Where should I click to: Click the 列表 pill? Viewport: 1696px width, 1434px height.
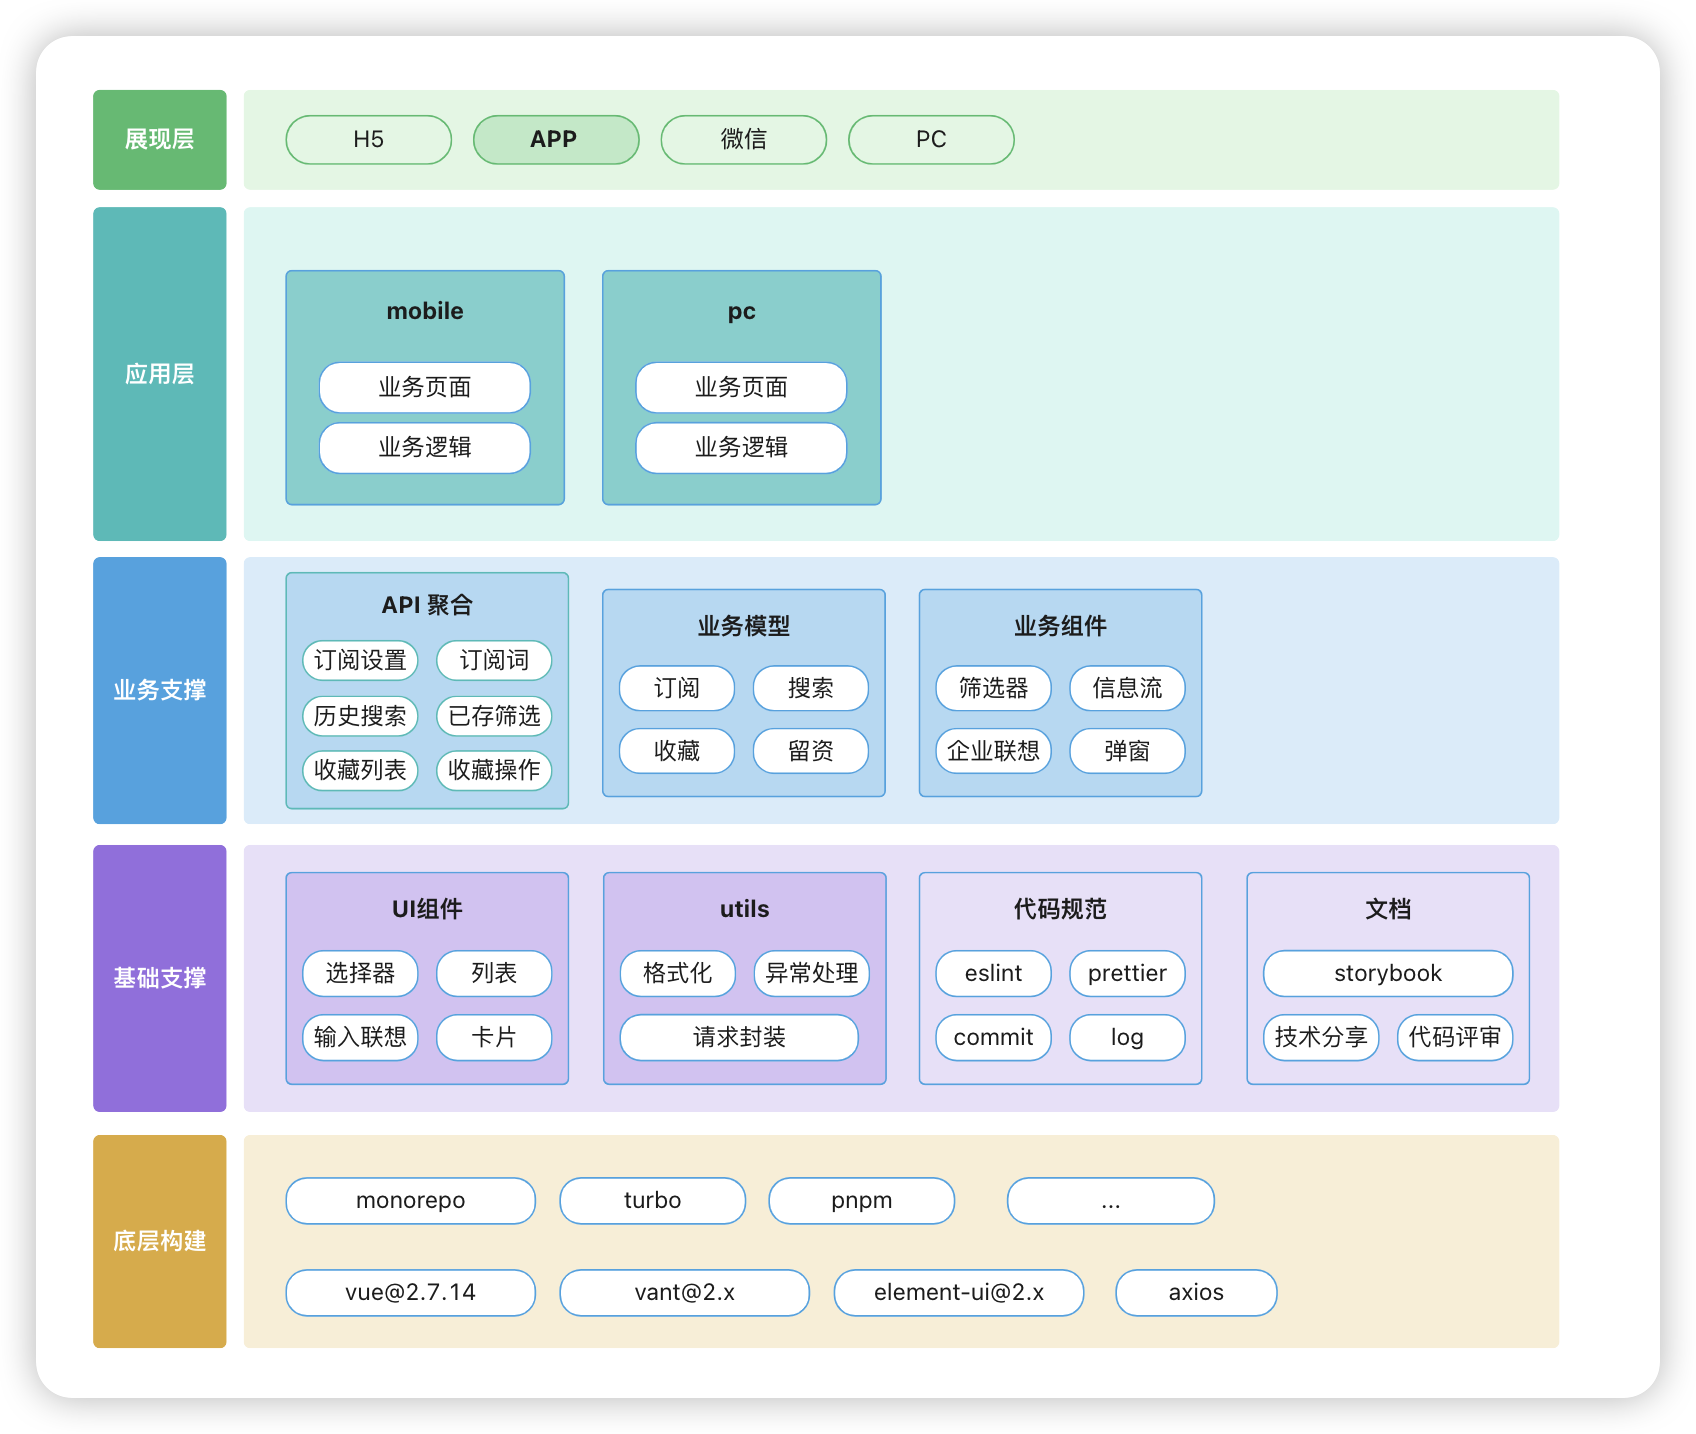[x=494, y=973]
